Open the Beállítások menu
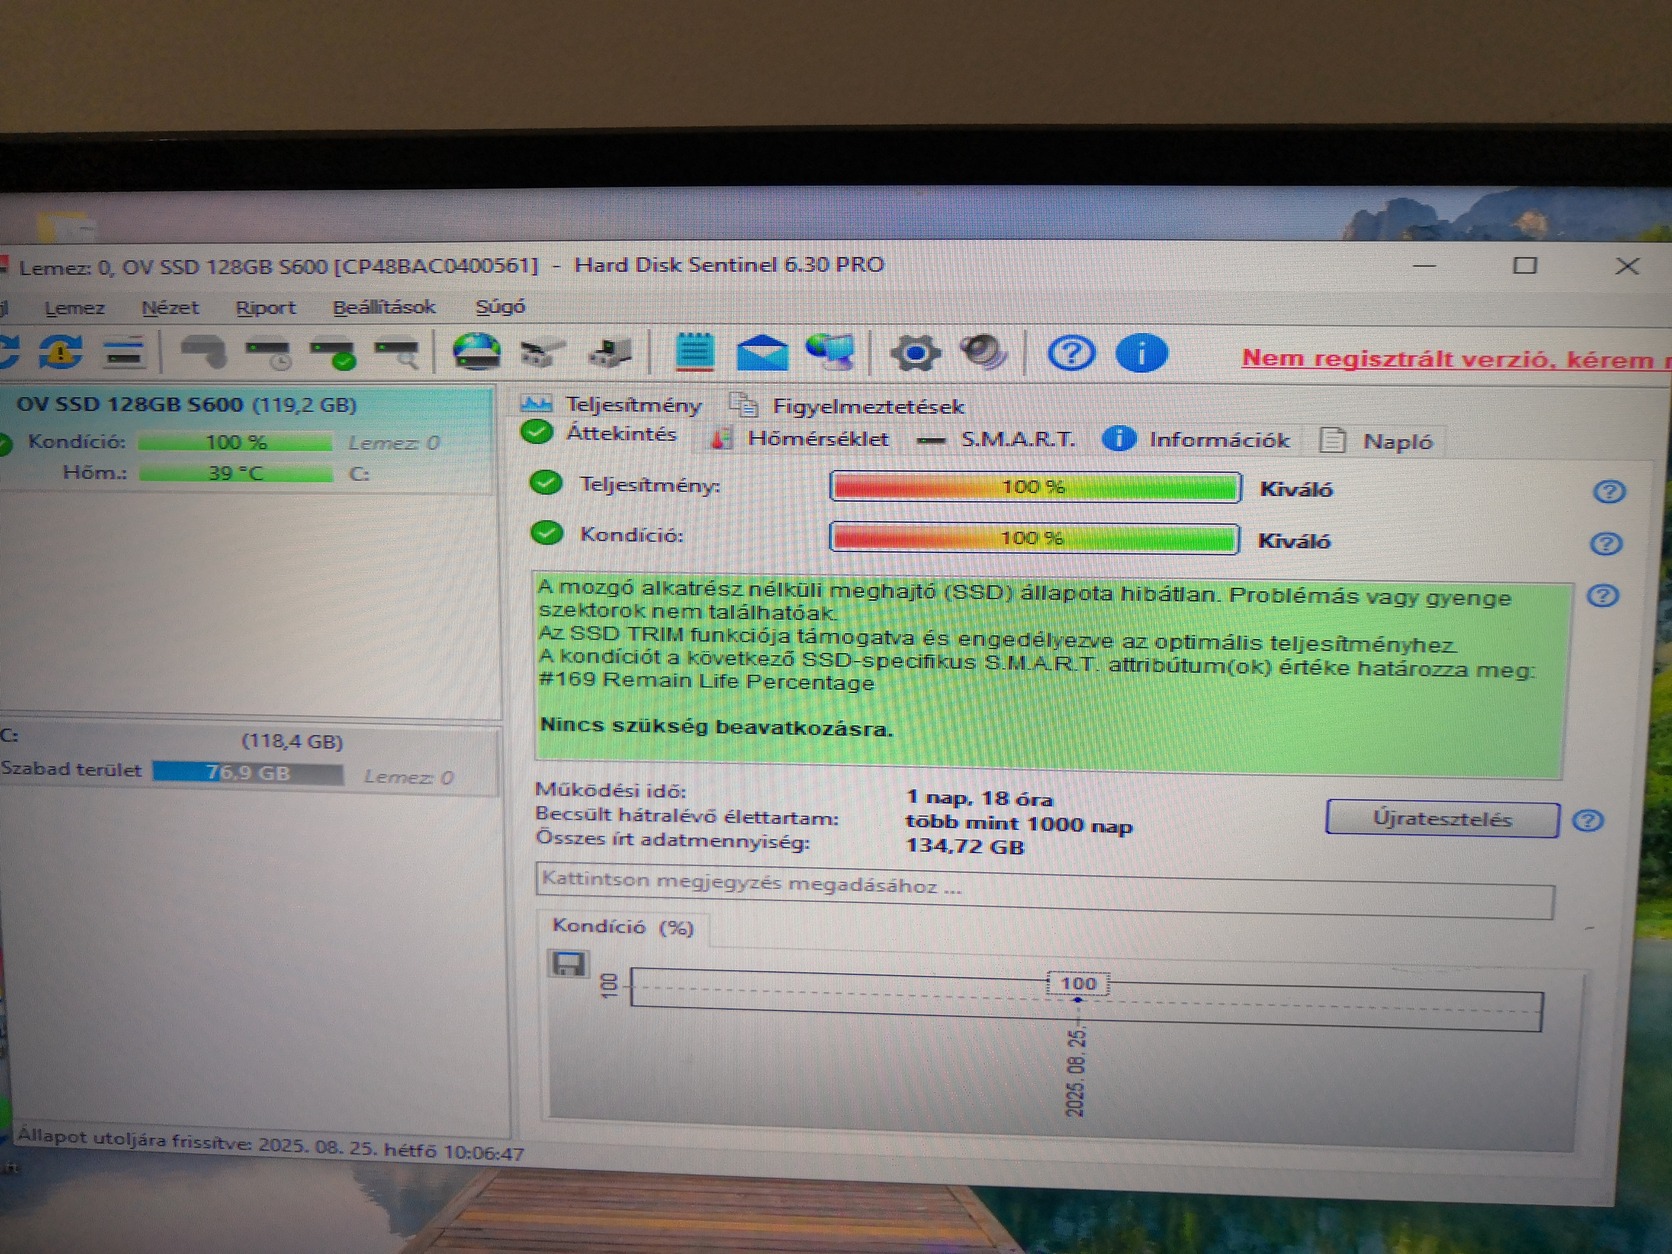This screenshot has width=1672, height=1254. pos(384,307)
